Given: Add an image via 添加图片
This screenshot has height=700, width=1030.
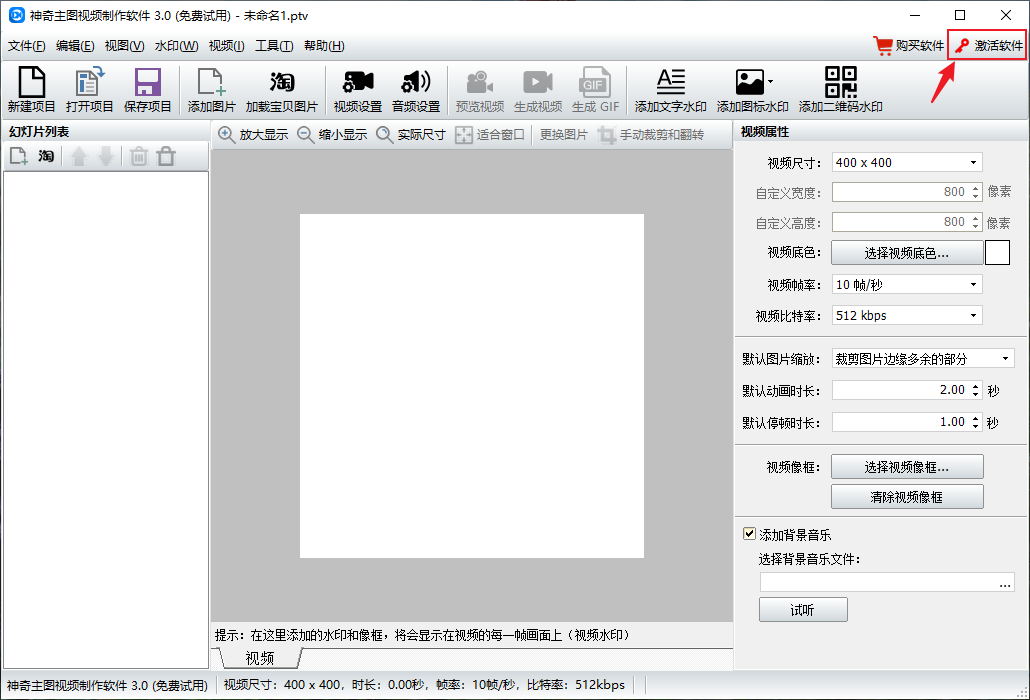Looking at the screenshot, I should coord(212,89).
